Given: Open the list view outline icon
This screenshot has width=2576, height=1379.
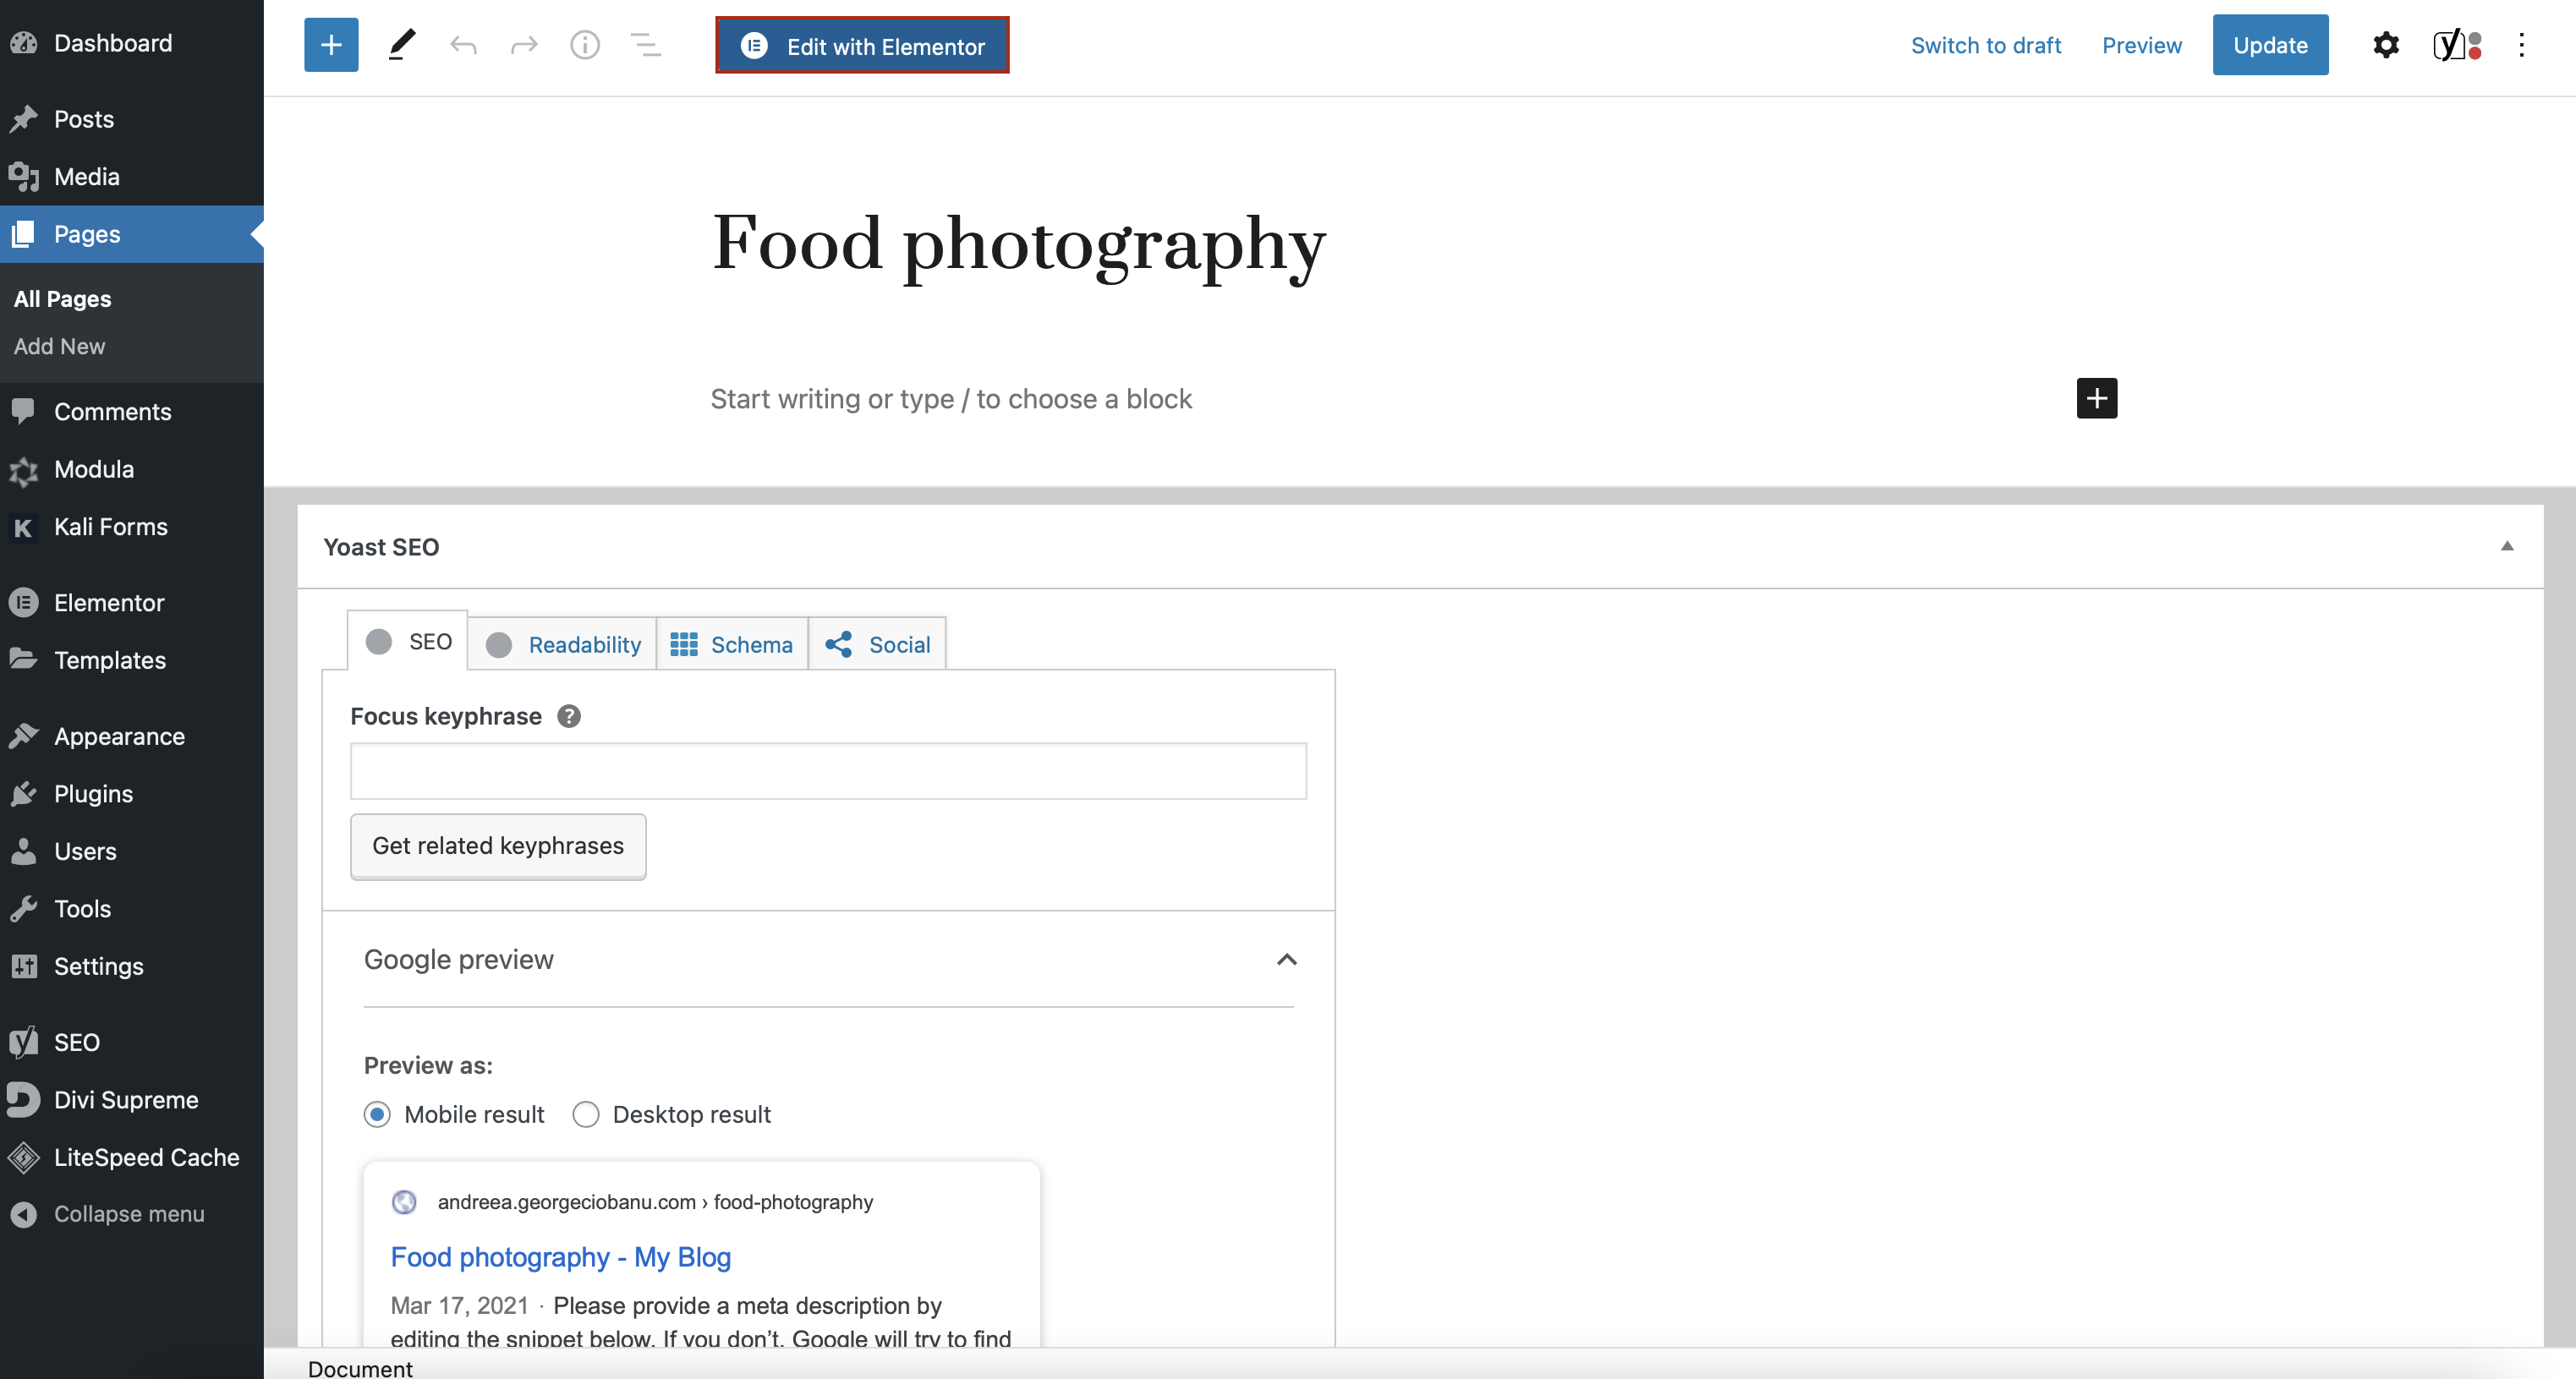Looking at the screenshot, I should (x=646, y=45).
